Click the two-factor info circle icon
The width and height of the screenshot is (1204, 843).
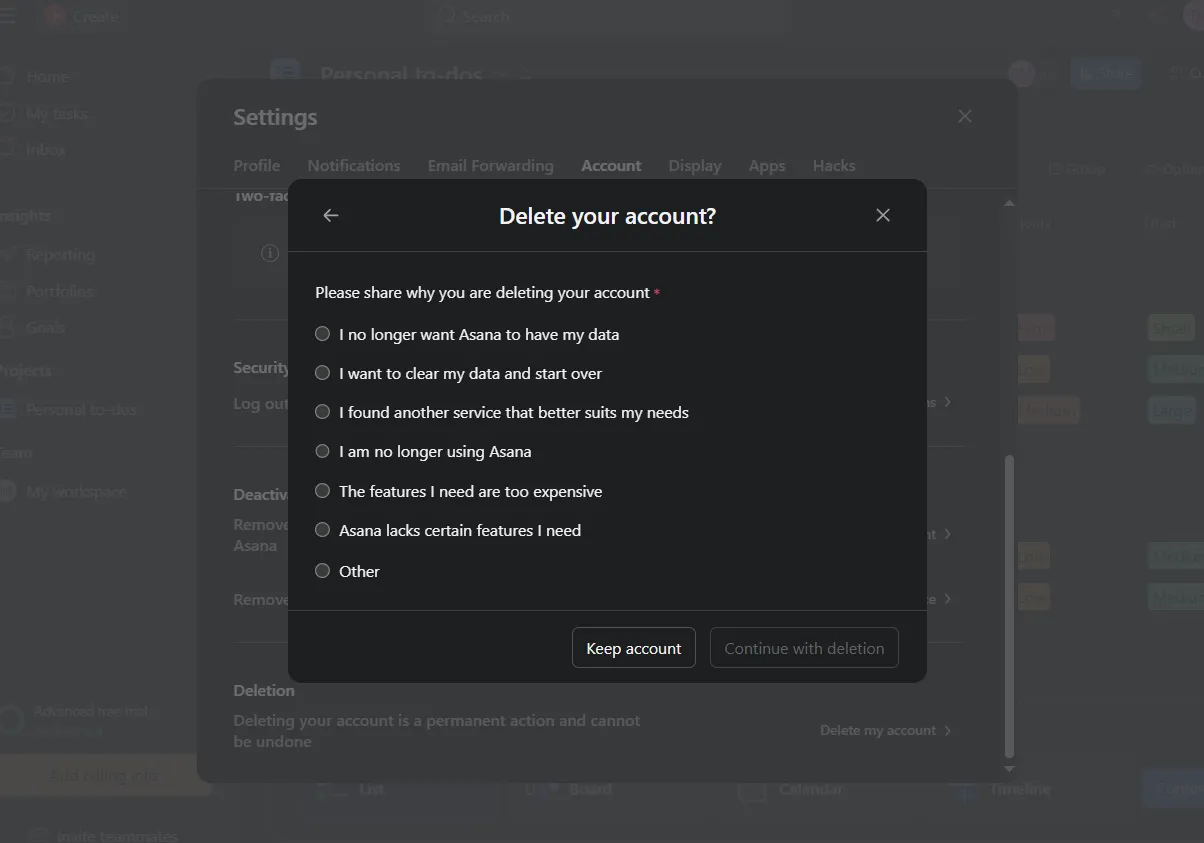tap(269, 254)
